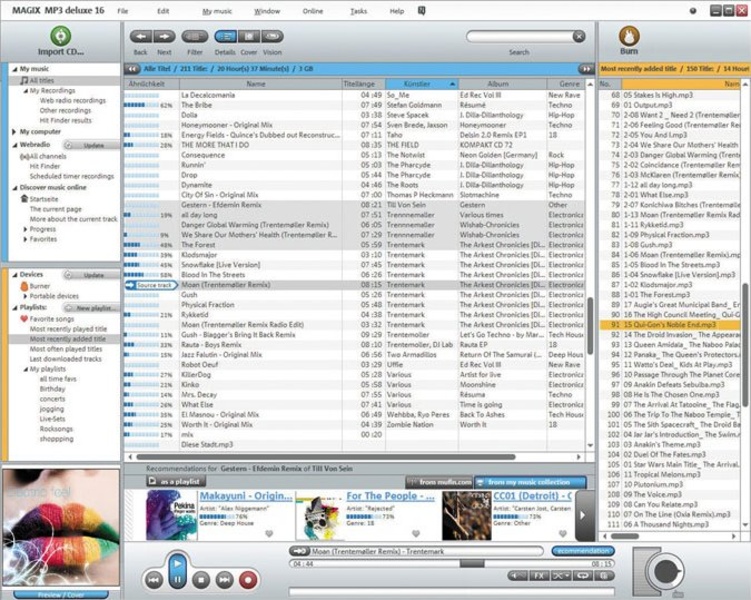751x600 pixels.
Task: Click the shuffle mode button in player
Action: pos(560,576)
